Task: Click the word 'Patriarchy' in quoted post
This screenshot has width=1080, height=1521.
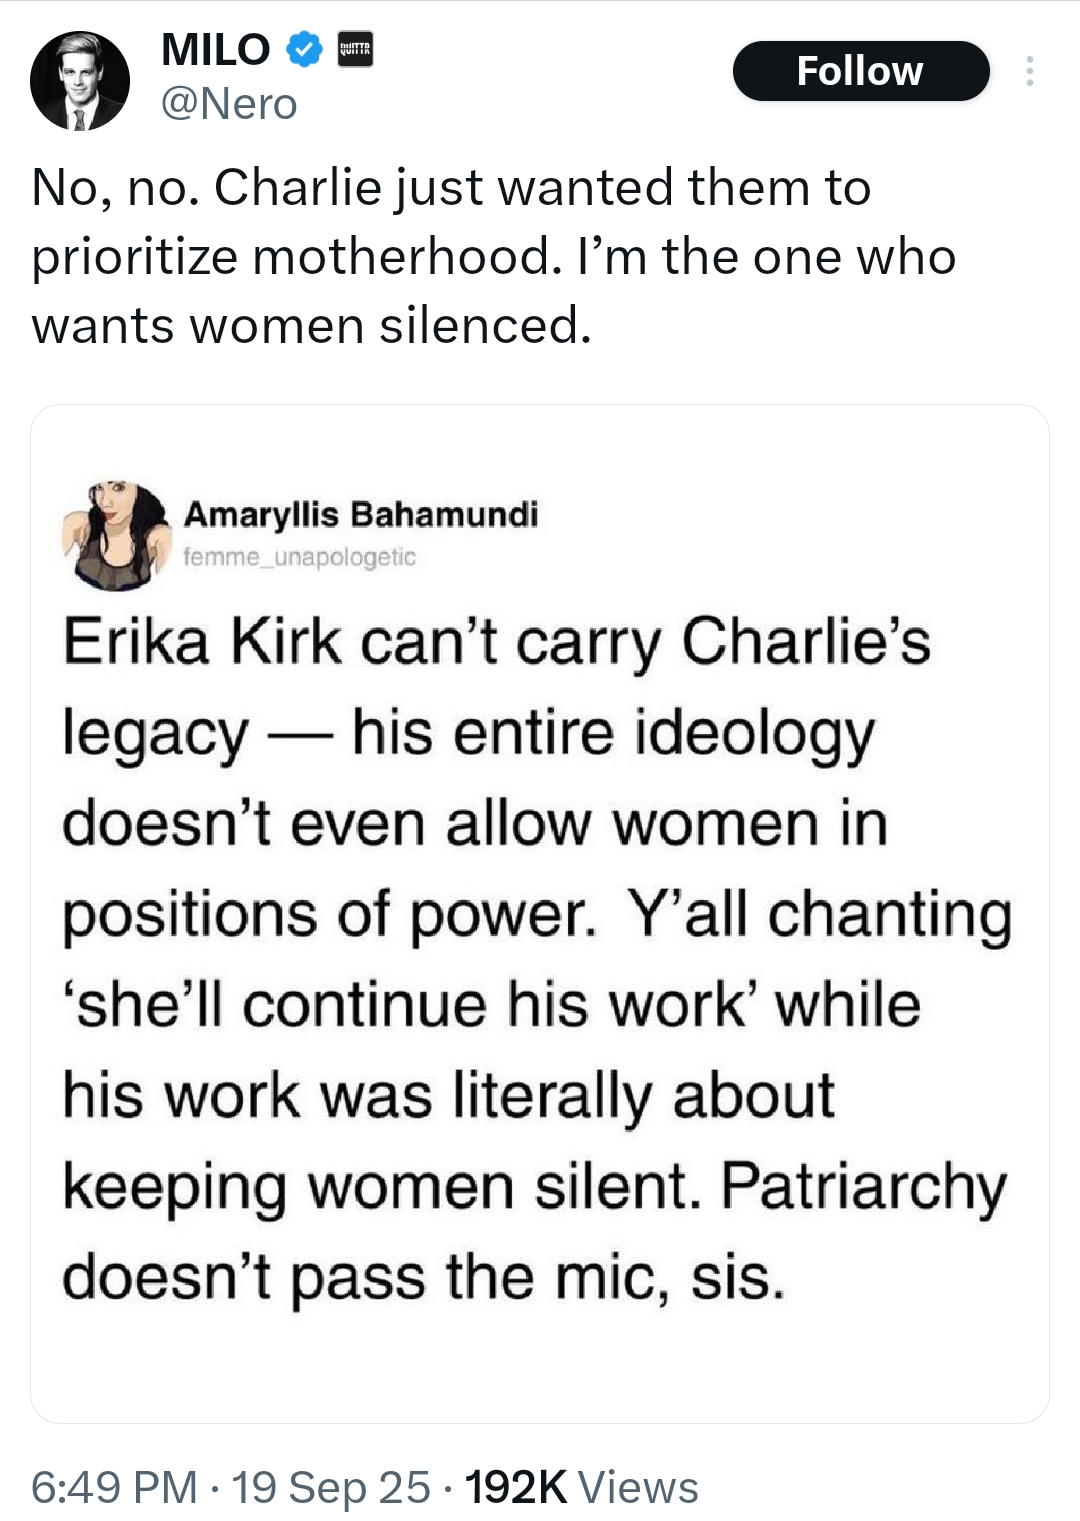Action: pos(863,1187)
